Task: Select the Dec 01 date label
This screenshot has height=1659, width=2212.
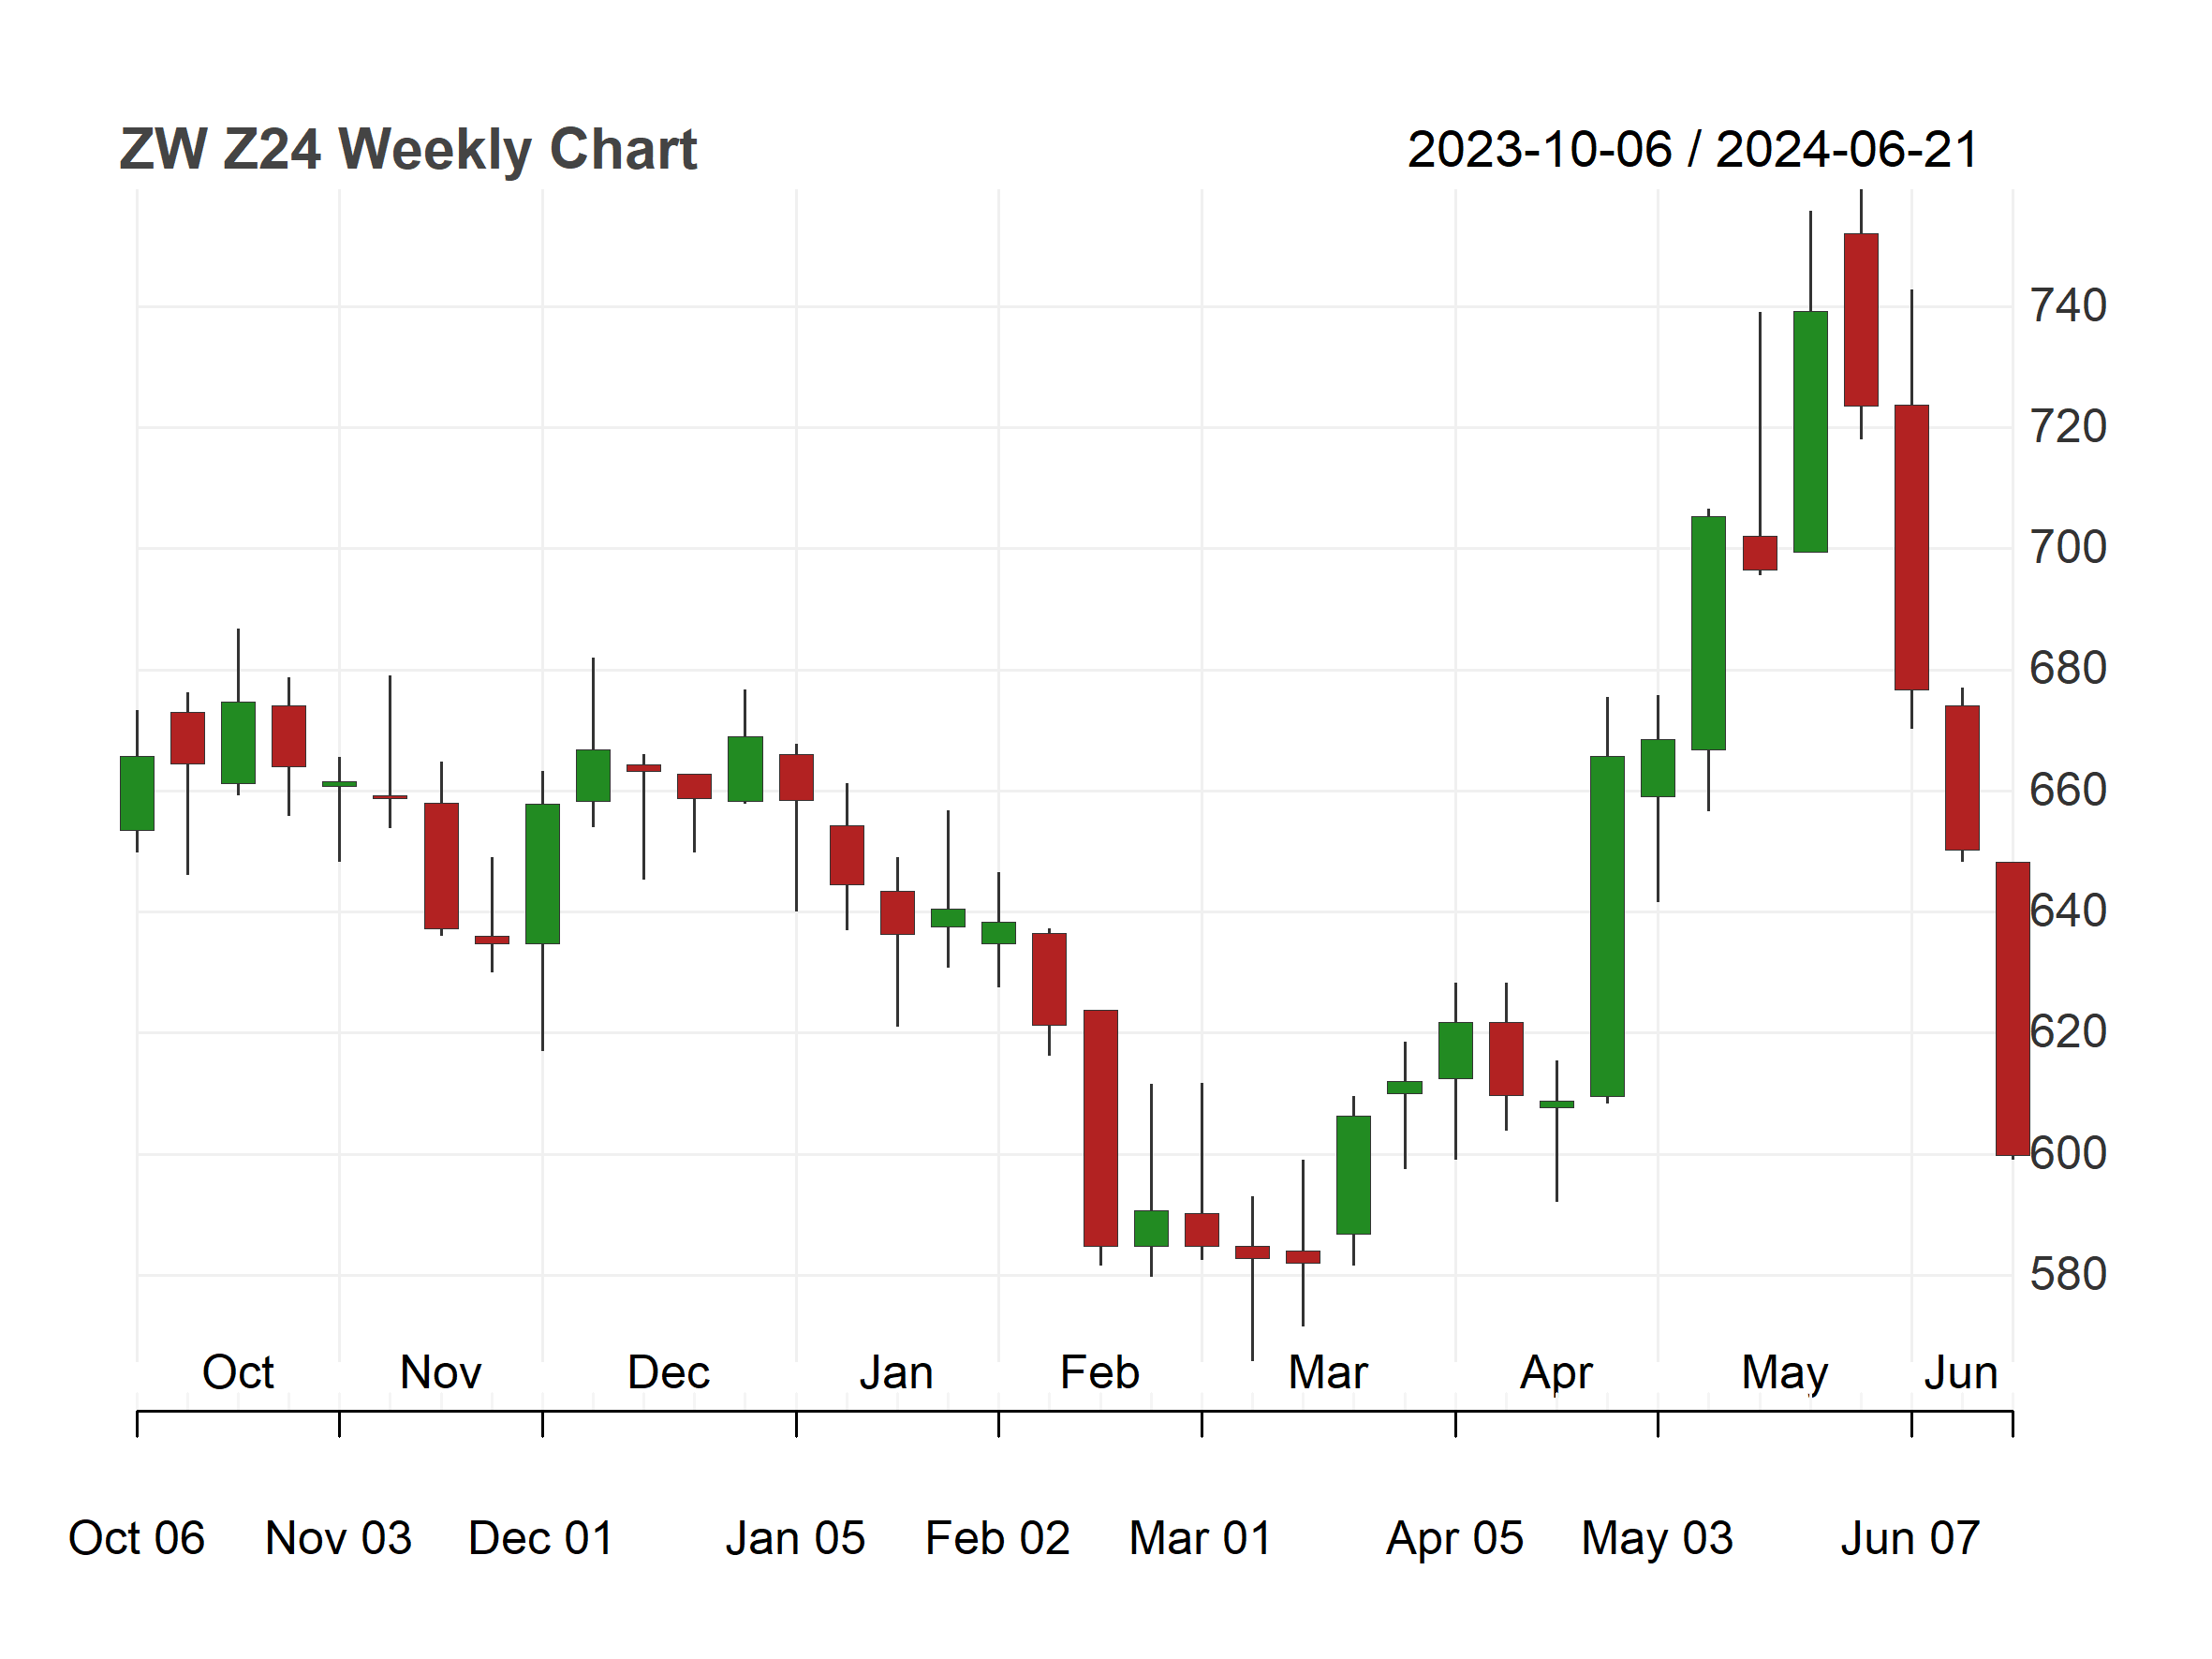Action: tap(541, 1538)
